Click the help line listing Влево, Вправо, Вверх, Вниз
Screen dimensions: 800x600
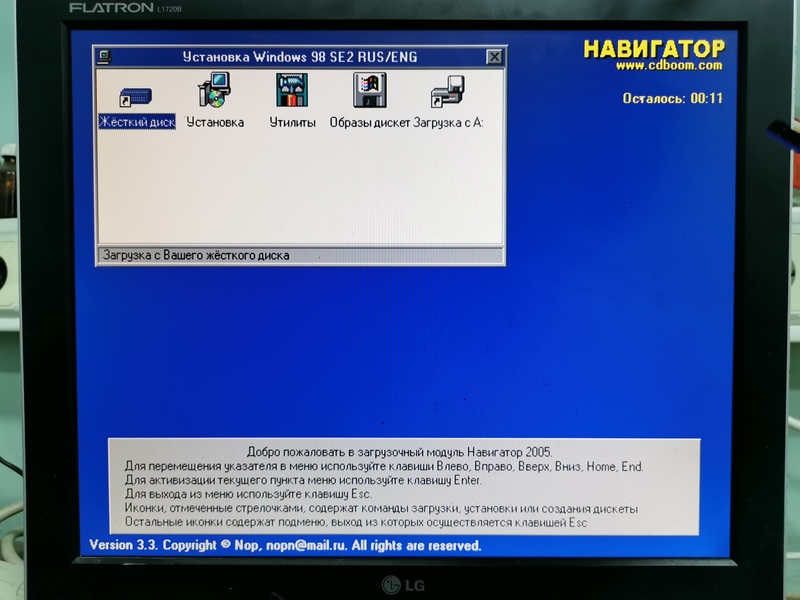pyautogui.click(x=384, y=466)
